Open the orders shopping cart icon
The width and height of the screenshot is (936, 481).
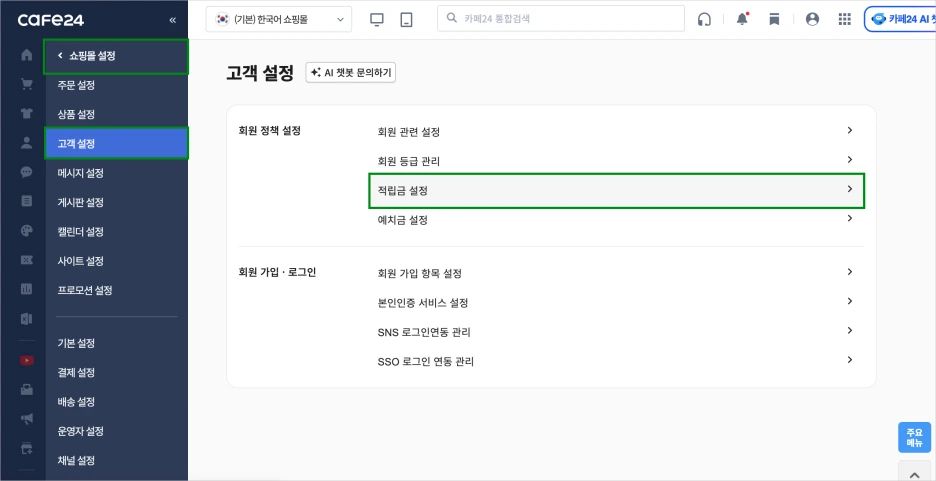tap(26, 84)
